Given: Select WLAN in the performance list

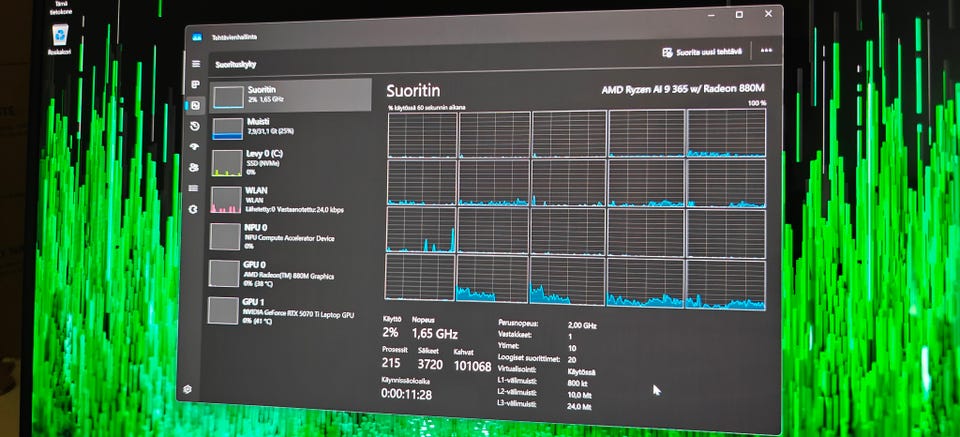Looking at the screenshot, I should (290, 200).
